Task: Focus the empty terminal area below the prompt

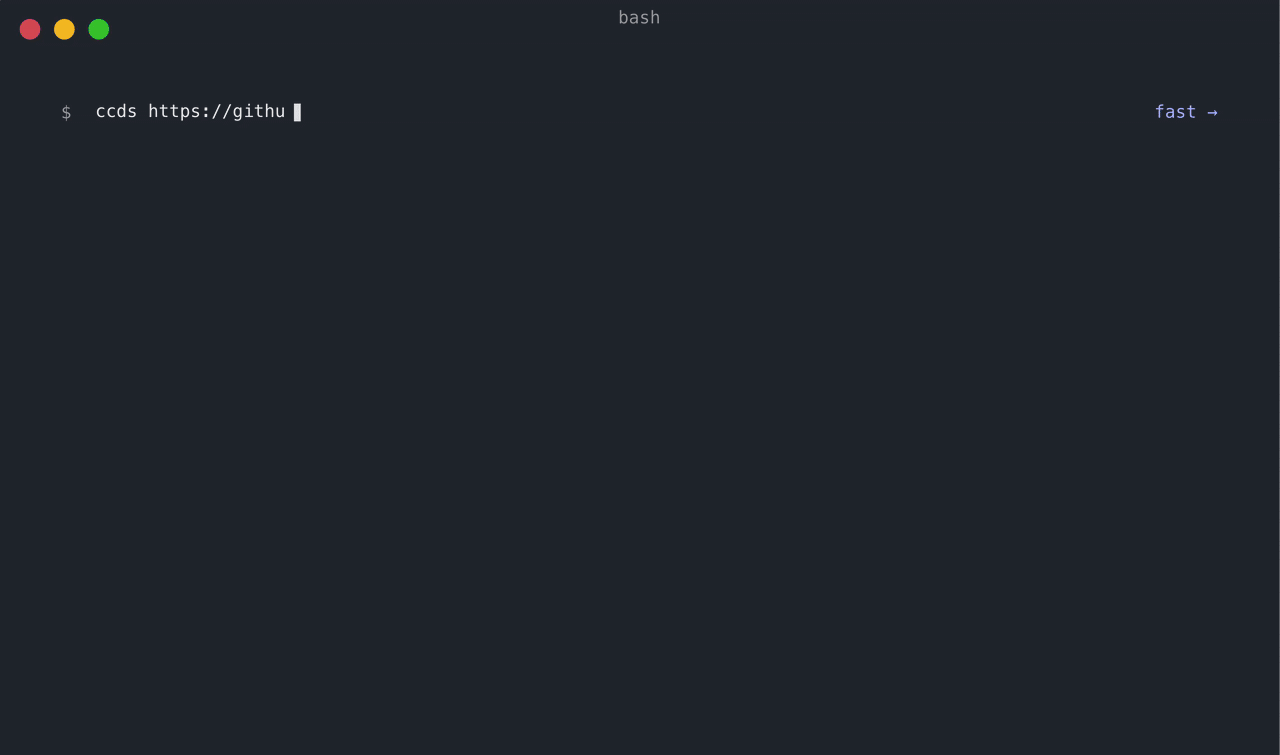Action: coord(640,400)
